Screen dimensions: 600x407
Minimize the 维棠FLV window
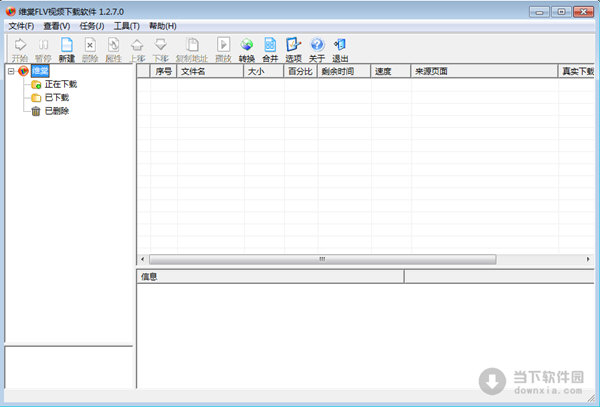point(539,12)
